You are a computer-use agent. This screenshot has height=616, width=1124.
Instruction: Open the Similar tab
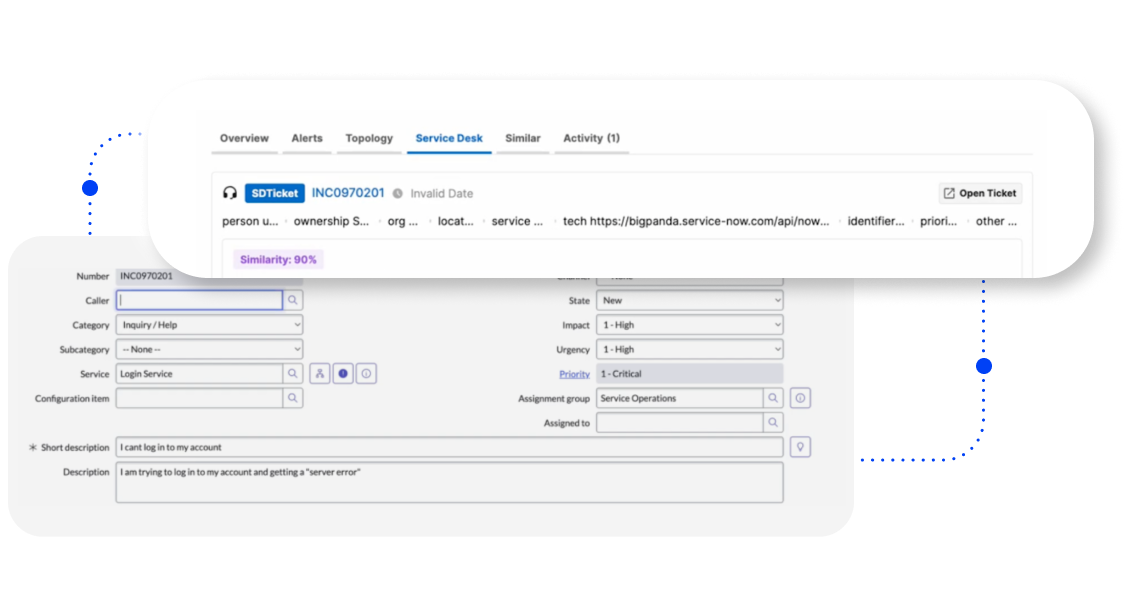(523, 138)
